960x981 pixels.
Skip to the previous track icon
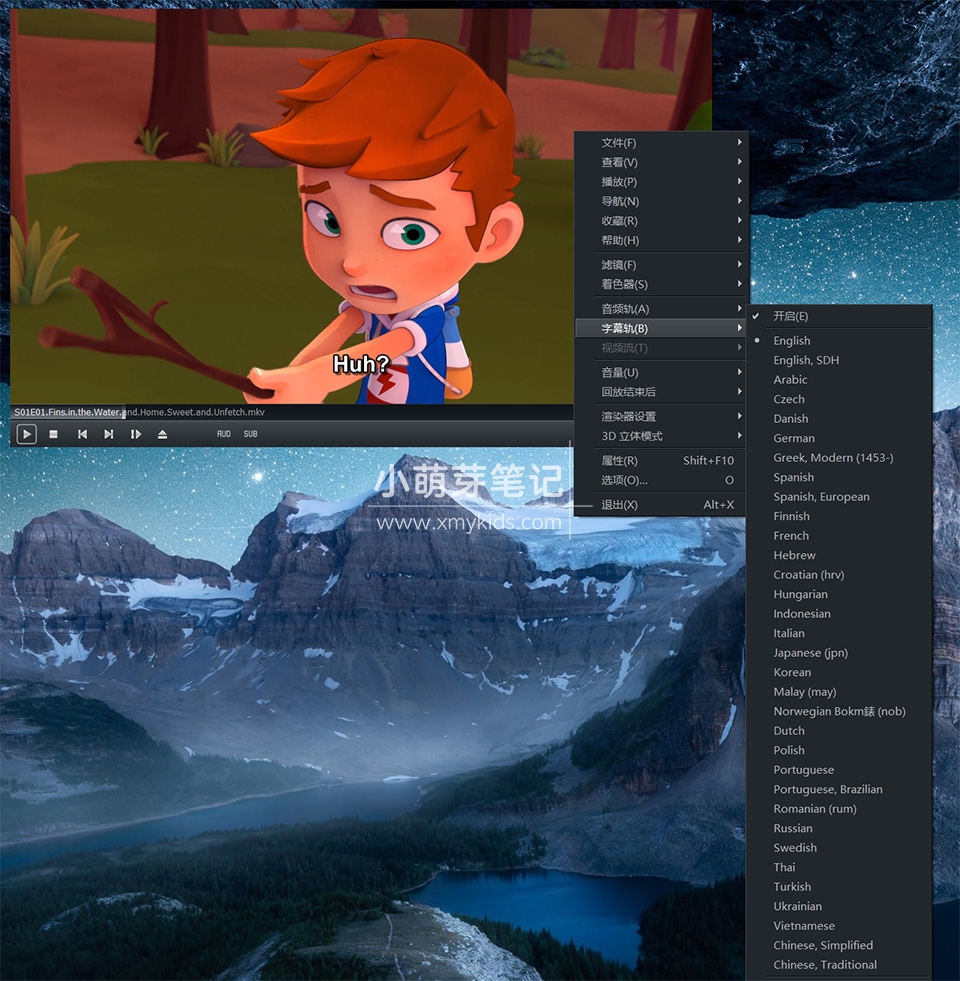[x=82, y=434]
